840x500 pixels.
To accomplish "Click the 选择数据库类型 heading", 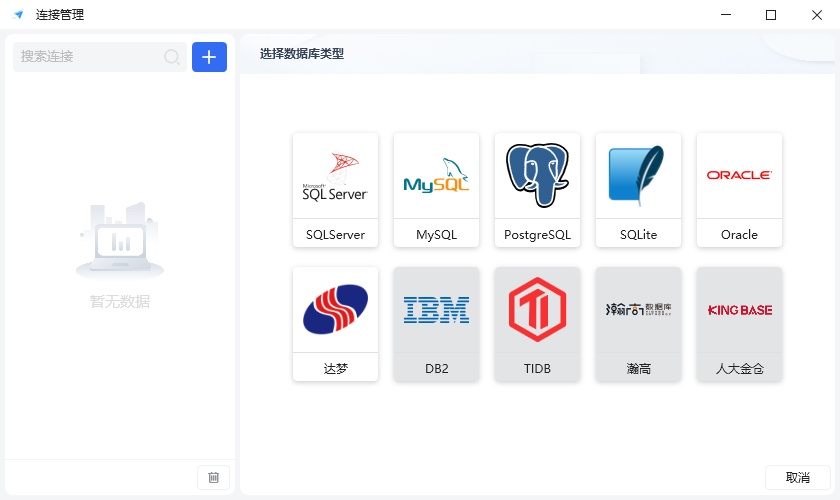I will click(302, 54).
